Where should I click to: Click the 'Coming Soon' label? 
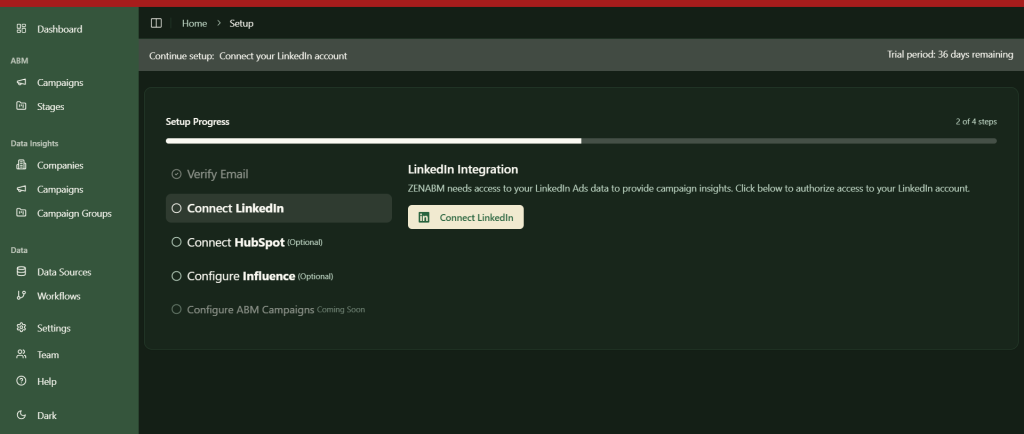341,310
